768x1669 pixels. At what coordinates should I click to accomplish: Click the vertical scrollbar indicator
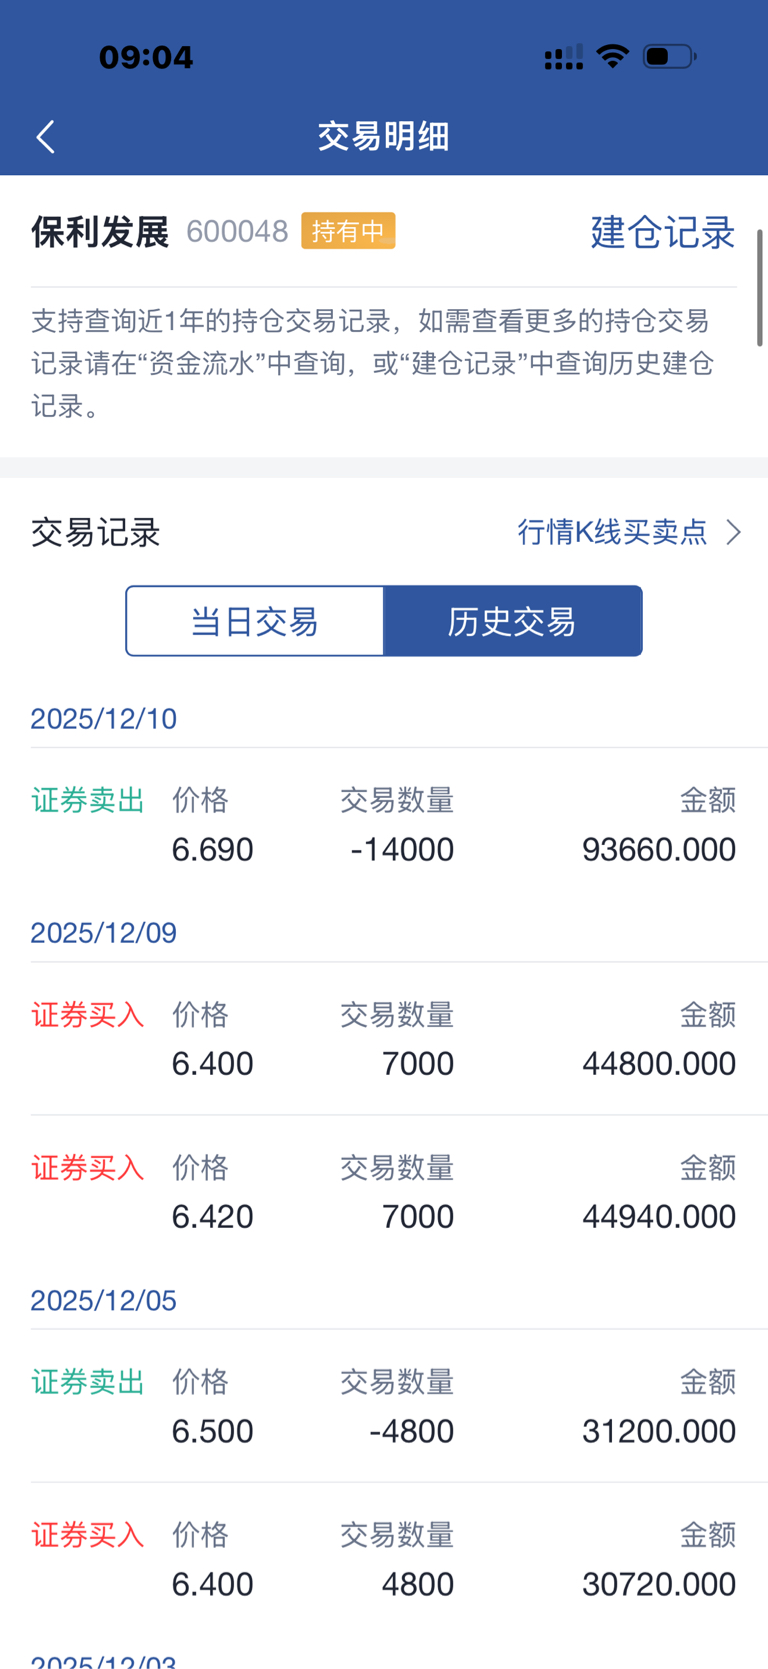pyautogui.click(x=760, y=288)
